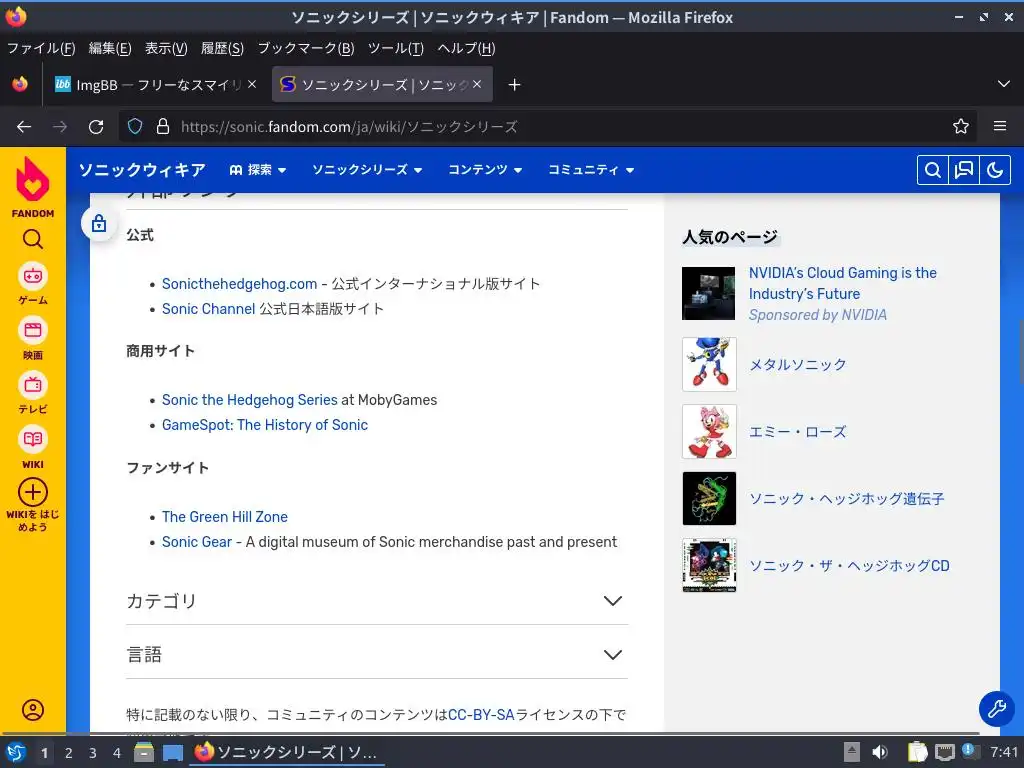Viewport: 1024px width, 768px height.
Task: Click the site security padlock icon
Action: tap(163, 126)
